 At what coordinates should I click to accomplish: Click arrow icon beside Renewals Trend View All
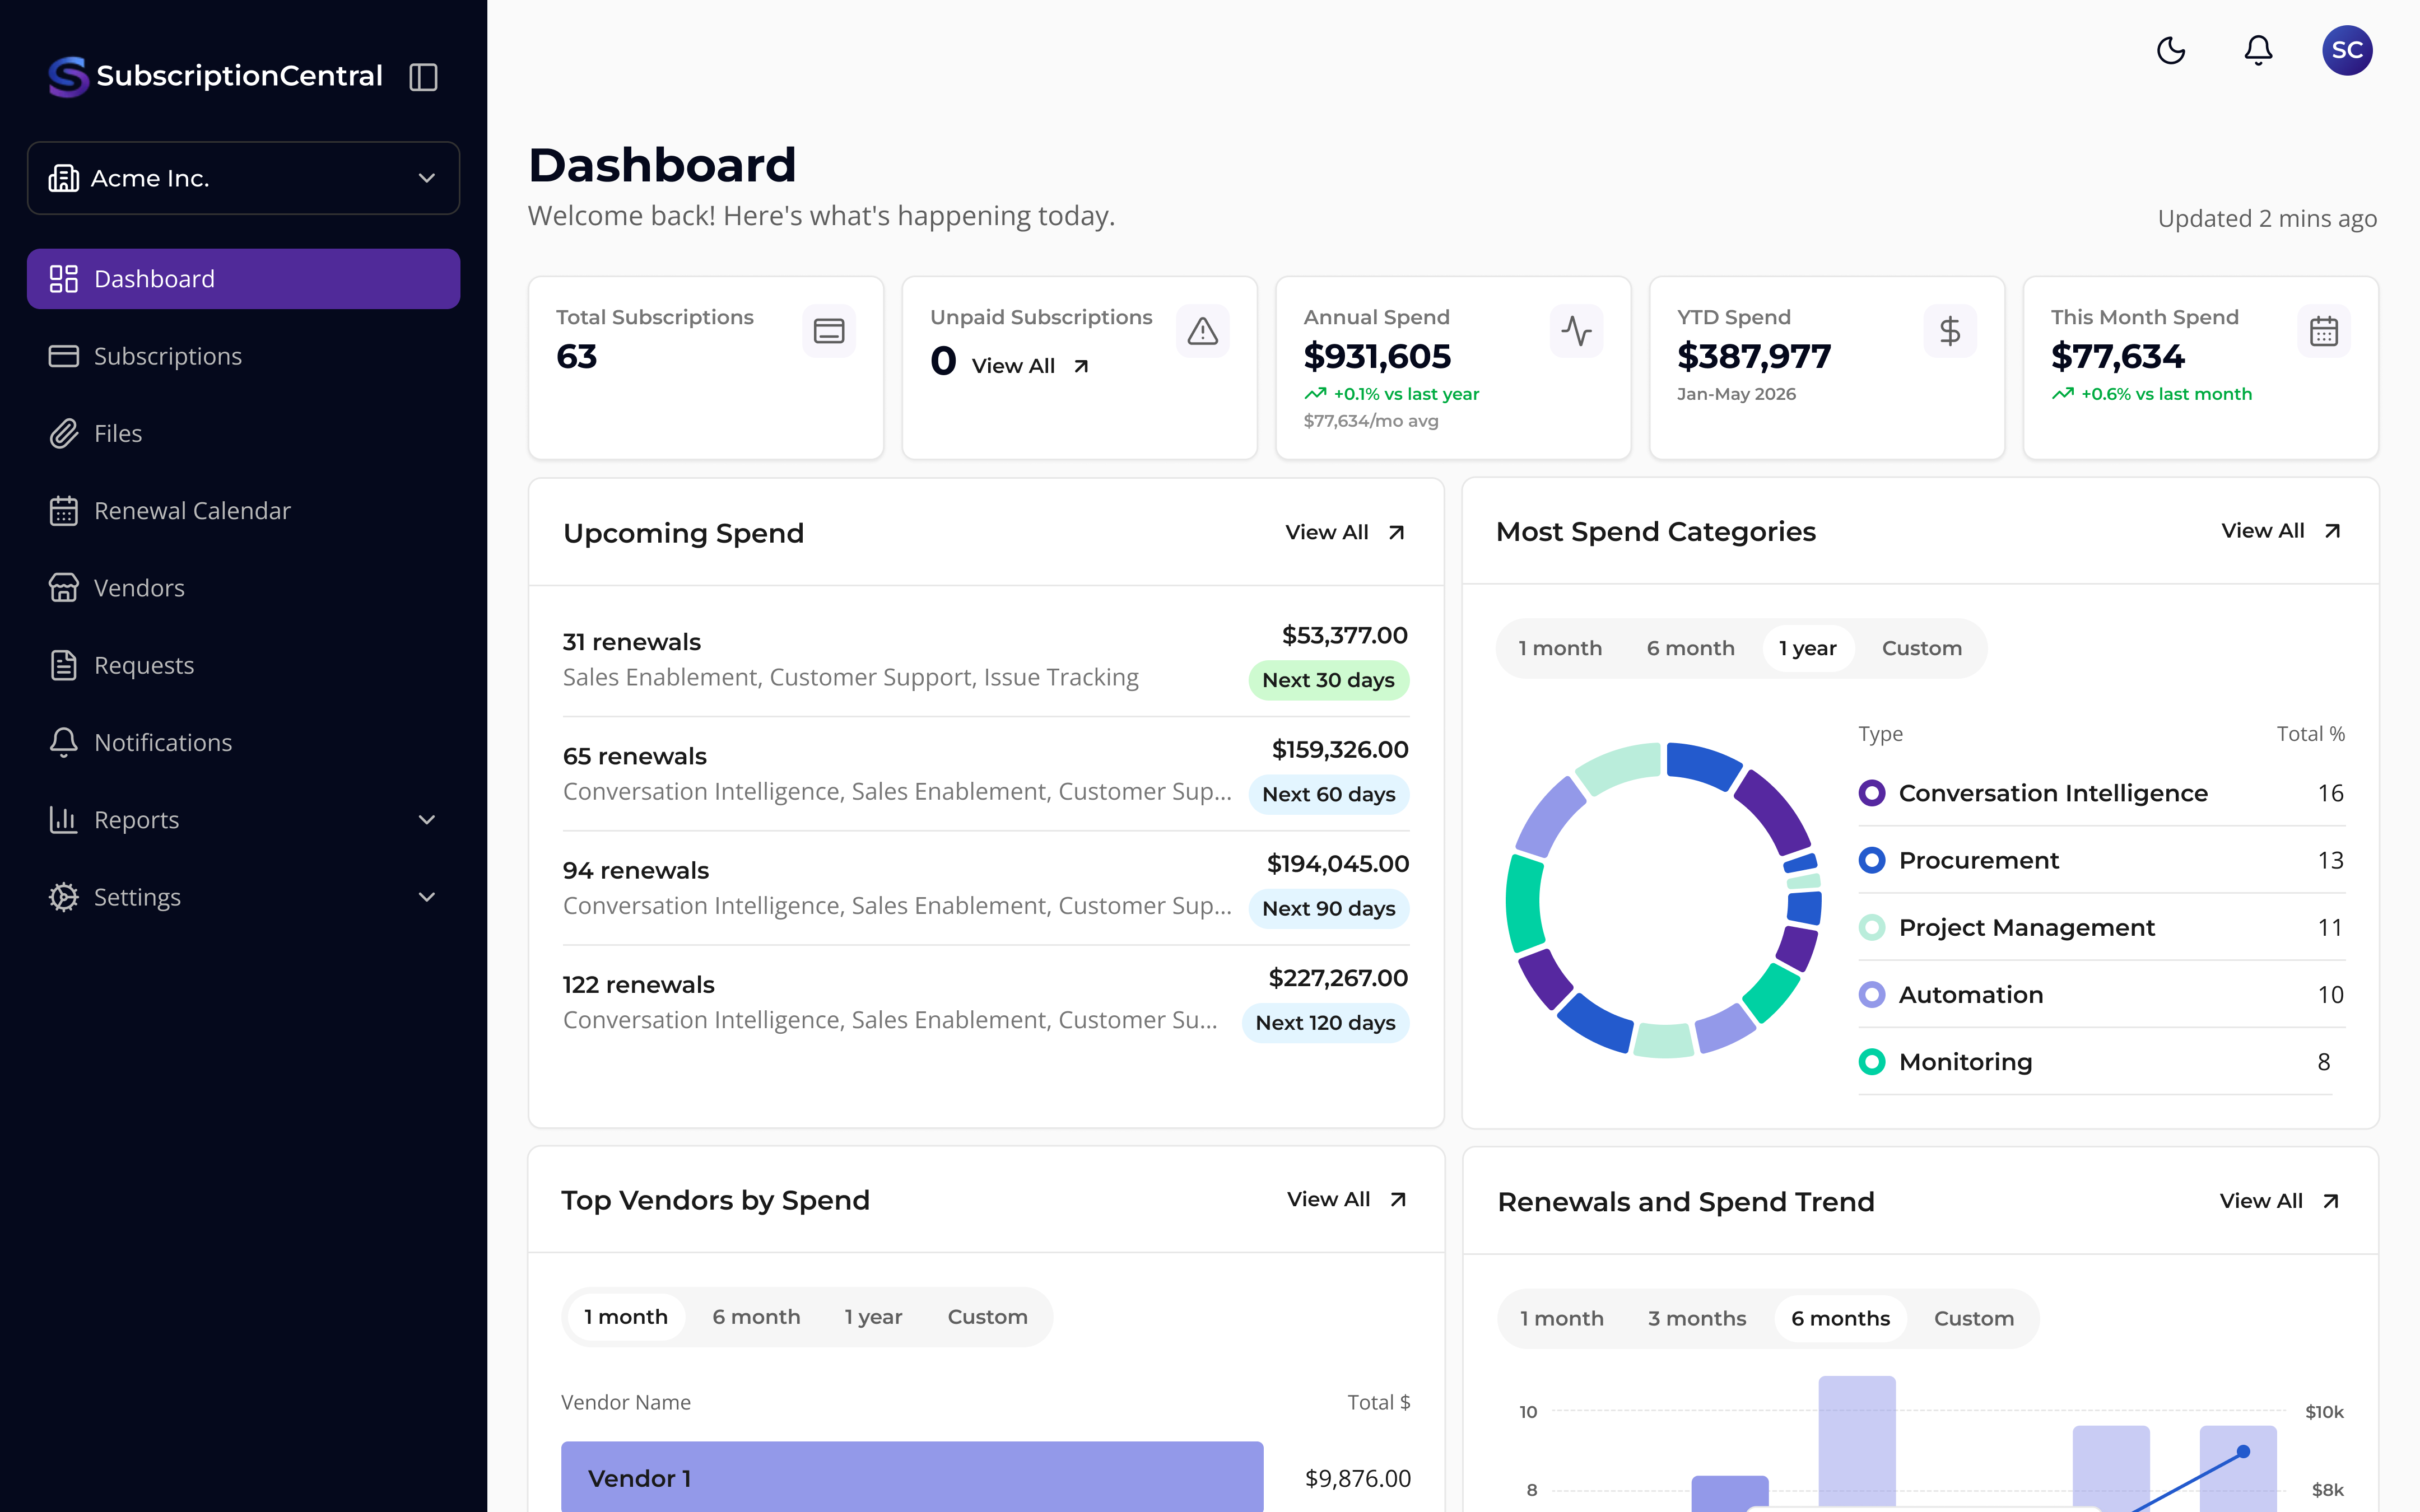pyautogui.click(x=2331, y=1202)
